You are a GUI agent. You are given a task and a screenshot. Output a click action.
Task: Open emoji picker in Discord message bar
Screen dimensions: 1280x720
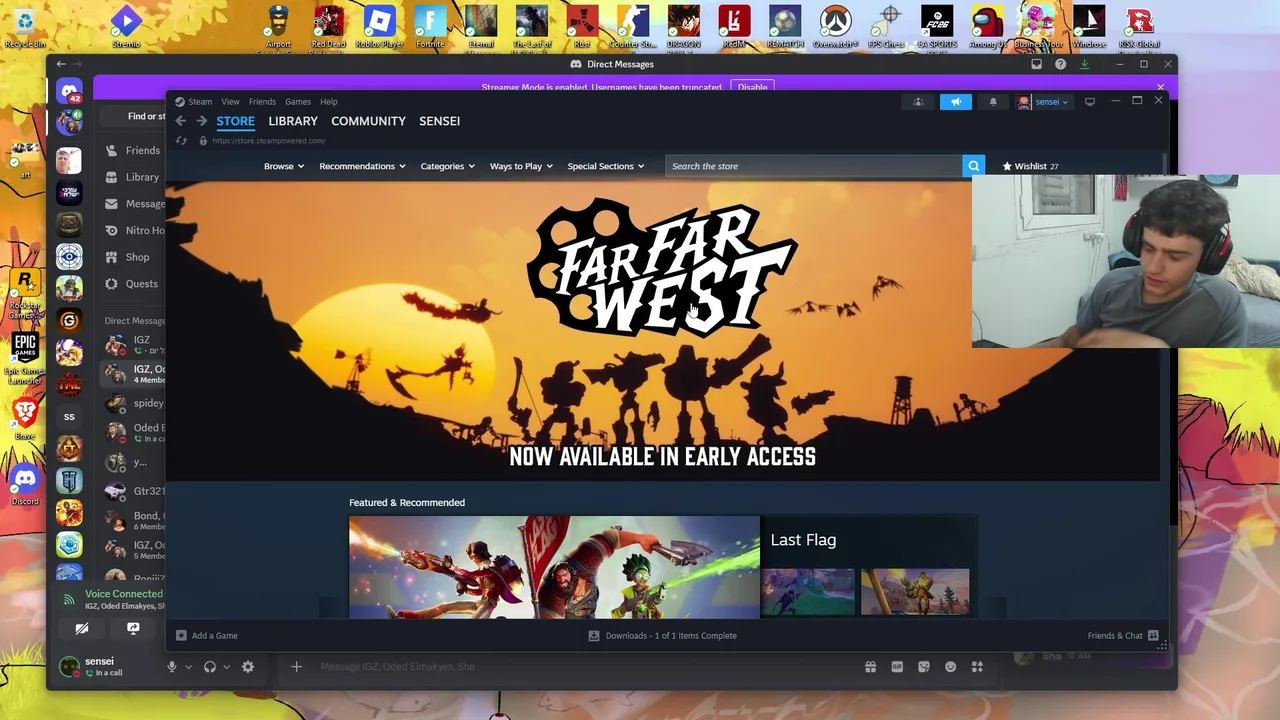click(x=950, y=667)
